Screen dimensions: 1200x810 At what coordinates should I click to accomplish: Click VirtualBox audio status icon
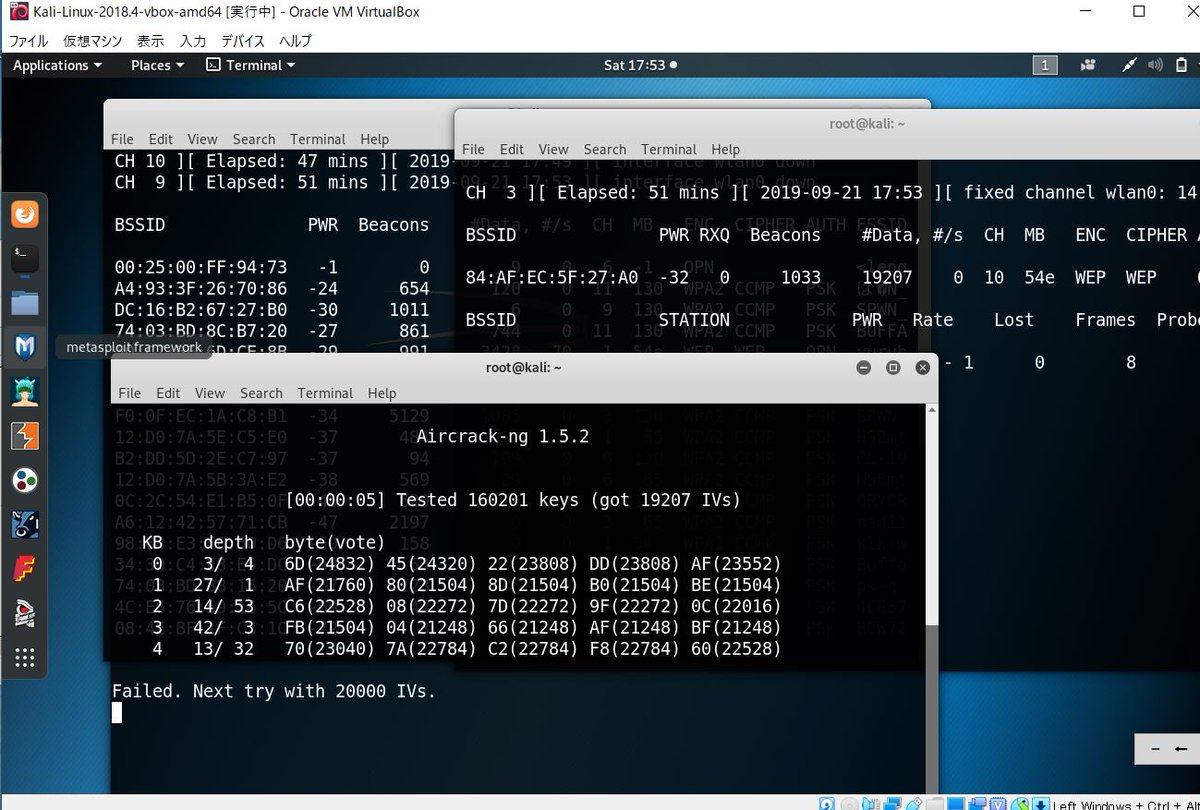(871, 803)
